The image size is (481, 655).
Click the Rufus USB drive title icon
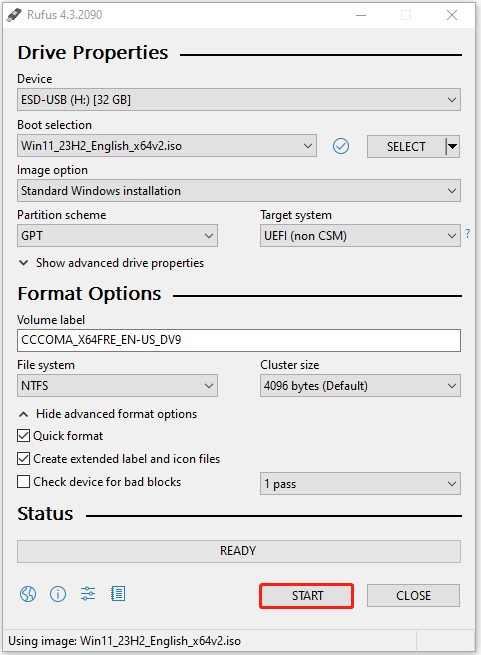click(x=14, y=15)
